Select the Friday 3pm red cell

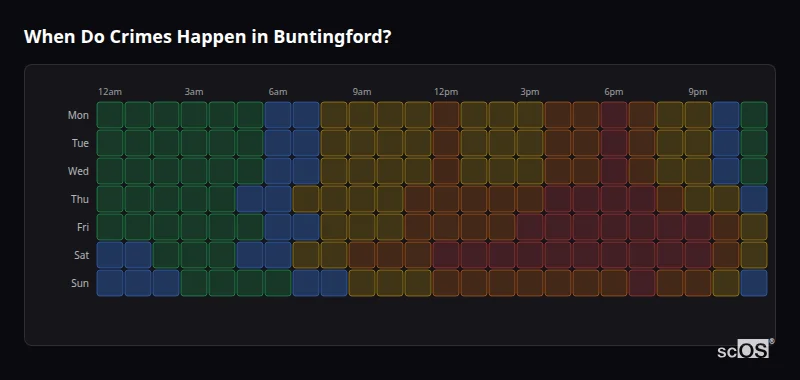coord(530,227)
